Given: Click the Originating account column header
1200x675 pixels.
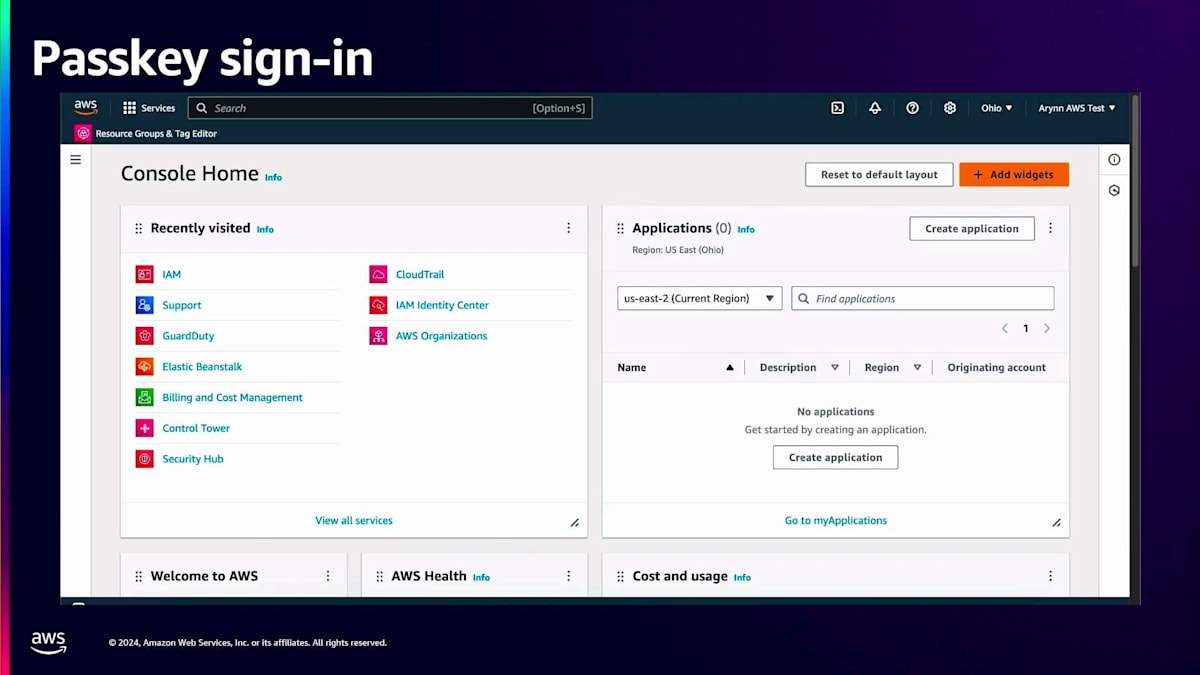Looking at the screenshot, I should [x=997, y=367].
